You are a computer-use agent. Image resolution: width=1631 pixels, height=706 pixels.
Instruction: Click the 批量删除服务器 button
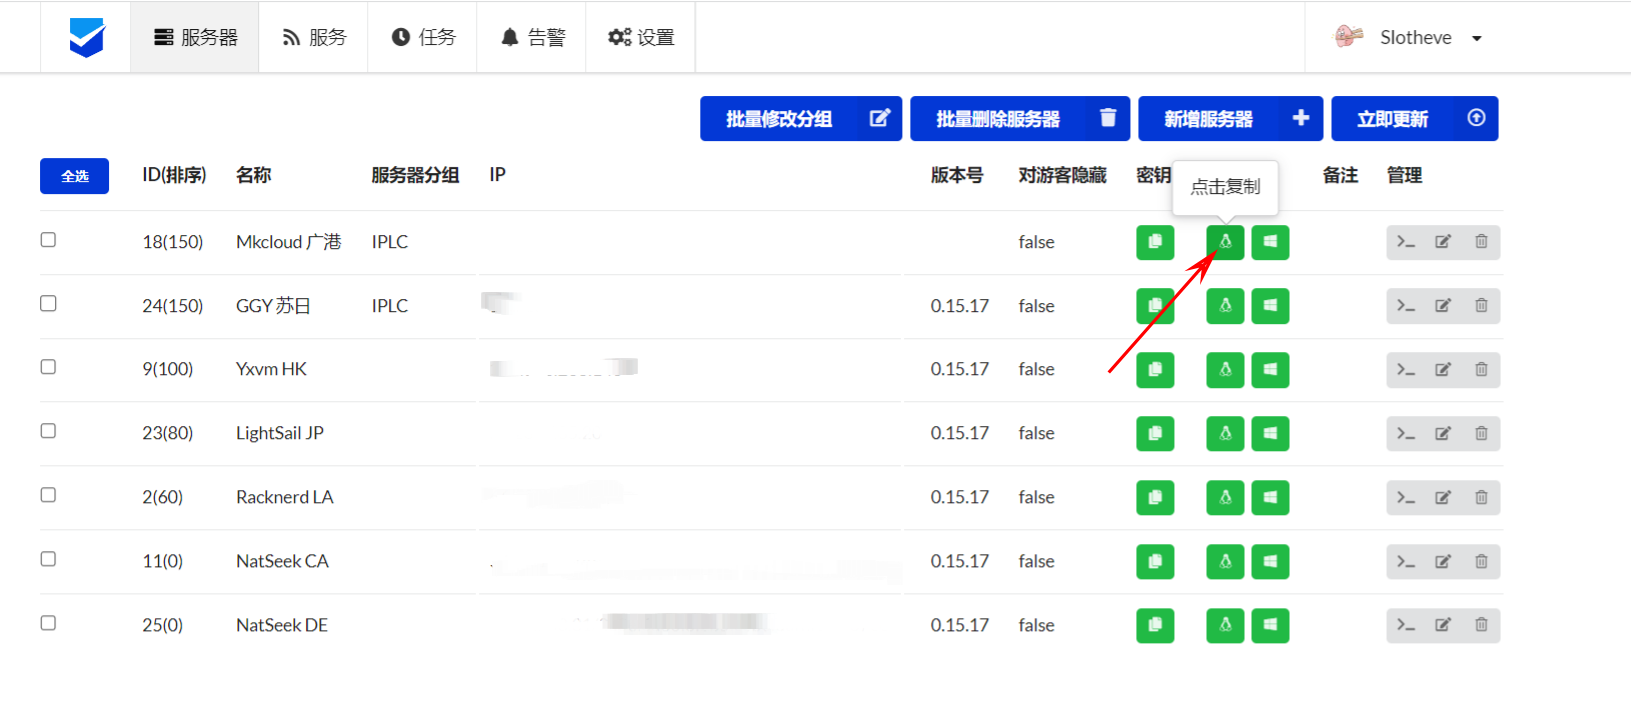pos(1019,119)
